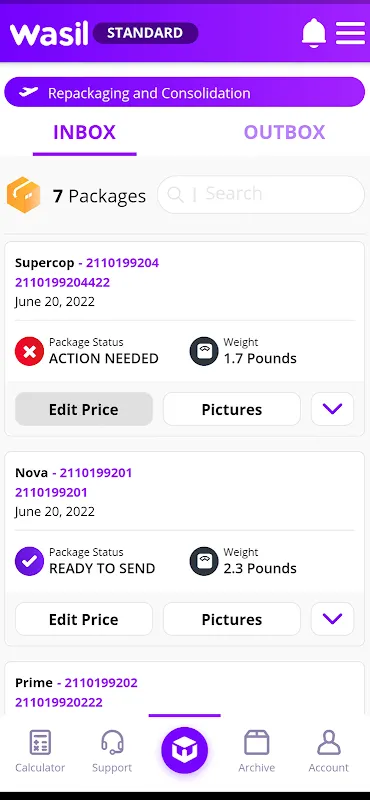Open Pictures for Nova package
The height and width of the screenshot is (800, 370).
[x=232, y=619]
